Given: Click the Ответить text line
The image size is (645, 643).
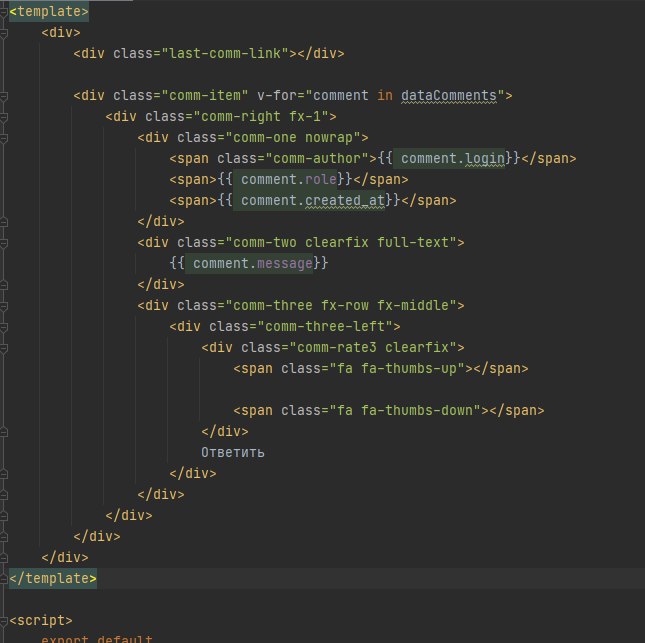Looking at the screenshot, I should [233, 453].
